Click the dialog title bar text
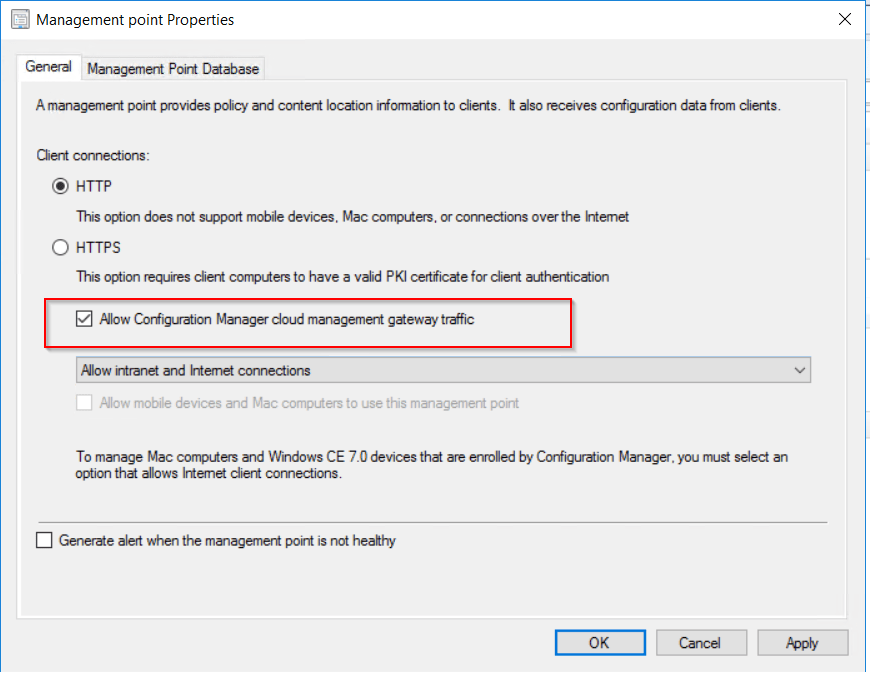This screenshot has width=870, height=677. tap(136, 19)
